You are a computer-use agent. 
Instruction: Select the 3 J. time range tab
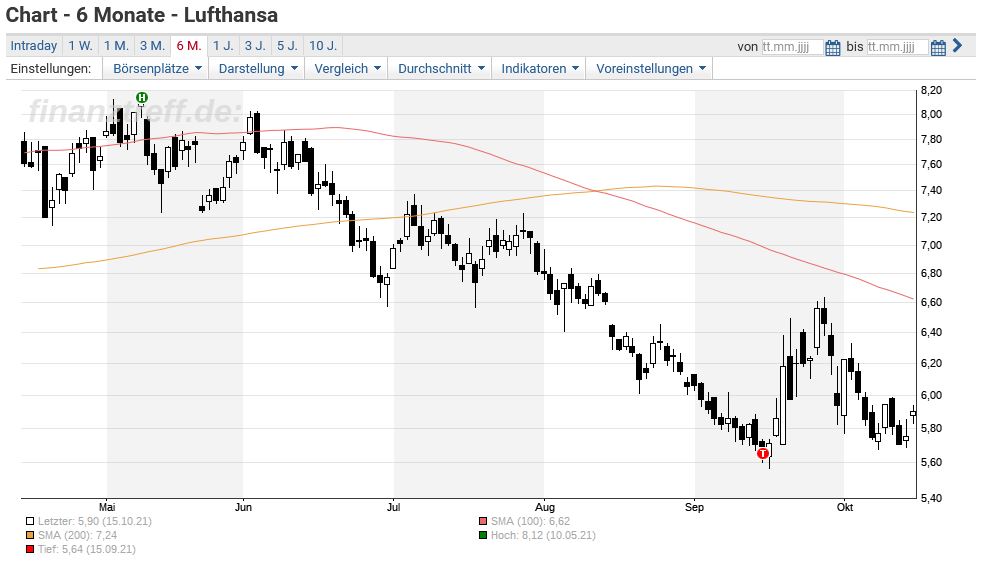[255, 46]
